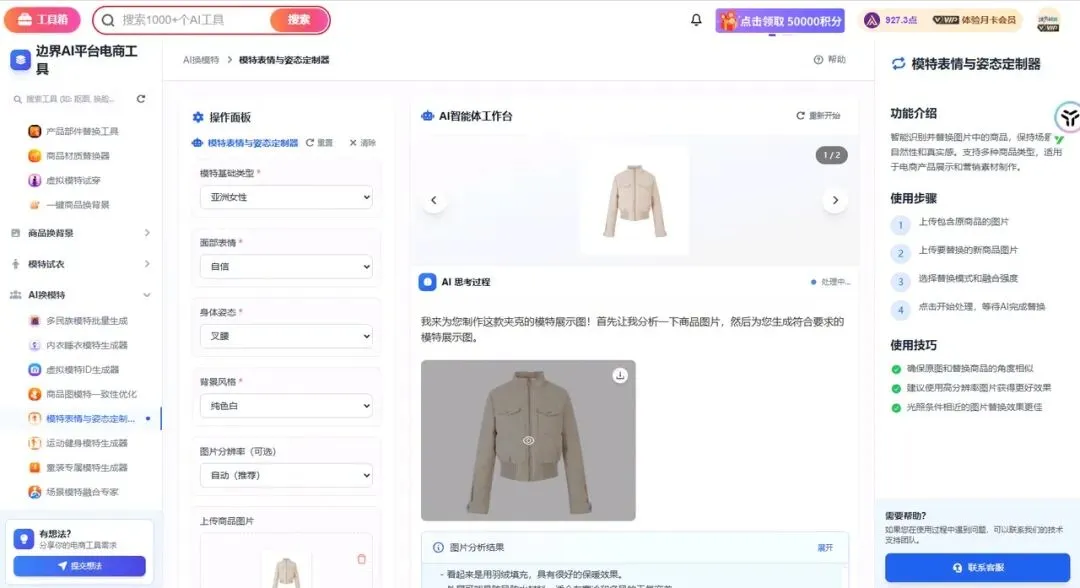Click the 图片分析结果 info icon
The height and width of the screenshot is (588, 1080).
(x=438, y=547)
